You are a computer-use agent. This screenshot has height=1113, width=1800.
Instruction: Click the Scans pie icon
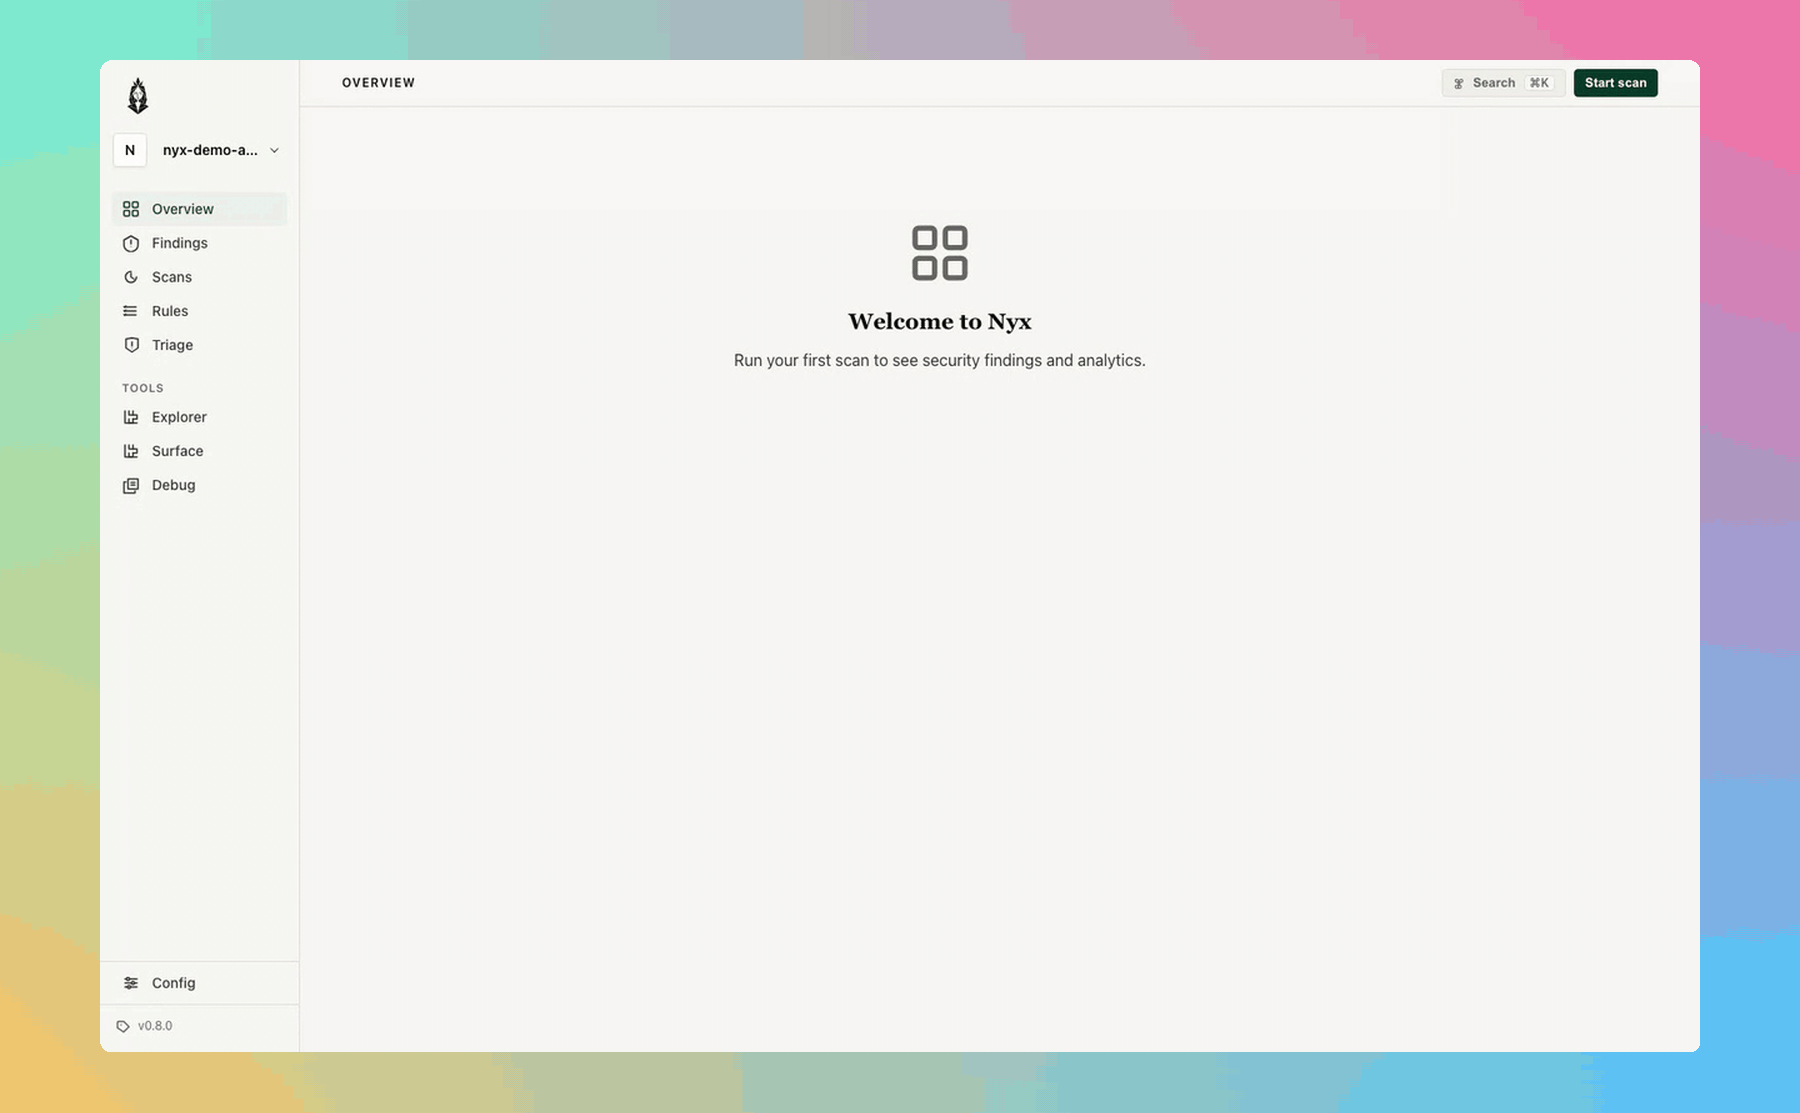[x=131, y=277]
